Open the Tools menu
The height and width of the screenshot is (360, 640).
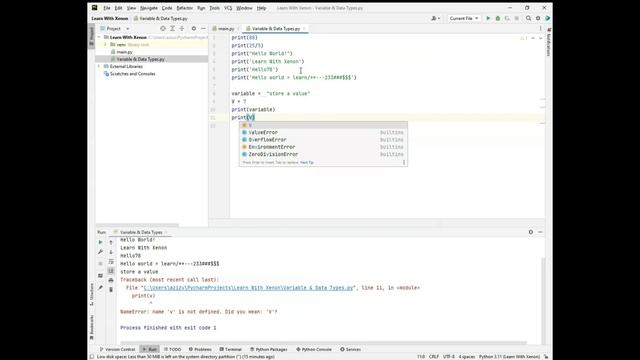pyautogui.click(x=214, y=8)
